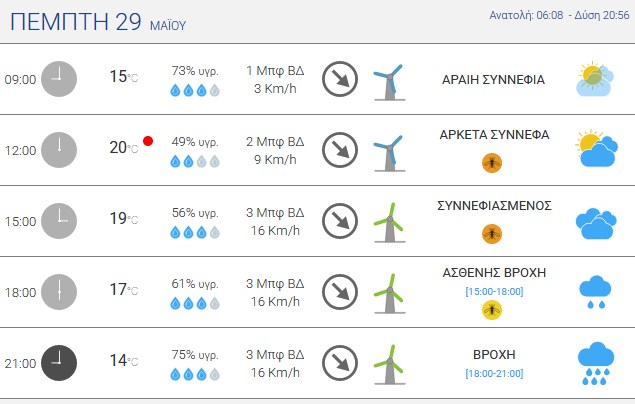Click the blue wind turbine at 09:00
This screenshot has width=635, height=404.
pyautogui.click(x=389, y=82)
